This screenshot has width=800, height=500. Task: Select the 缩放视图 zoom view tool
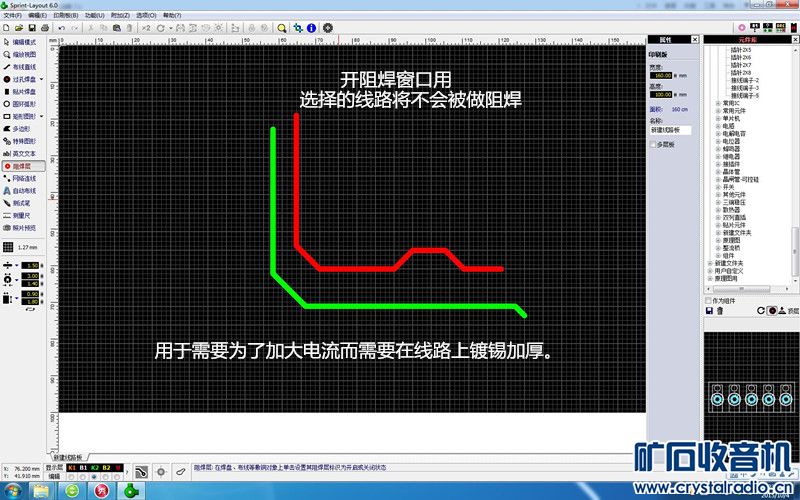20,55
